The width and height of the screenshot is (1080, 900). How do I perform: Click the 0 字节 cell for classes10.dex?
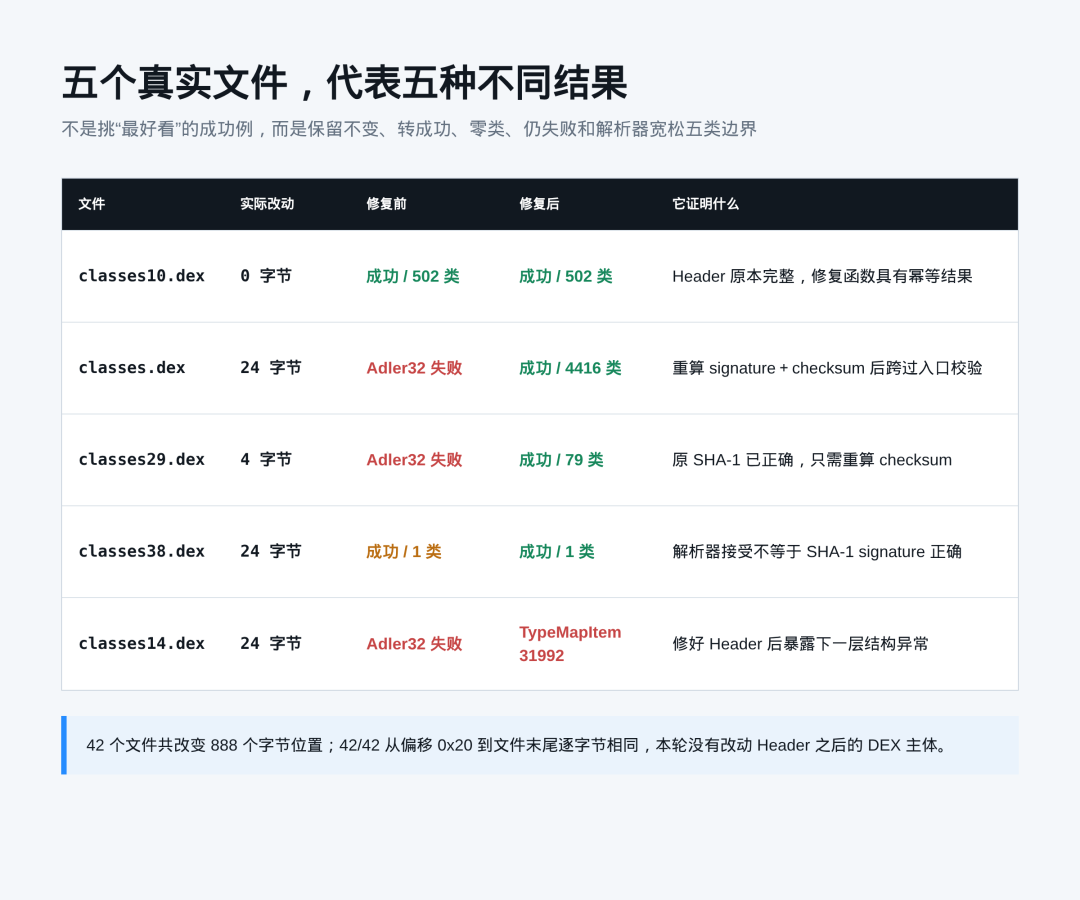266,276
